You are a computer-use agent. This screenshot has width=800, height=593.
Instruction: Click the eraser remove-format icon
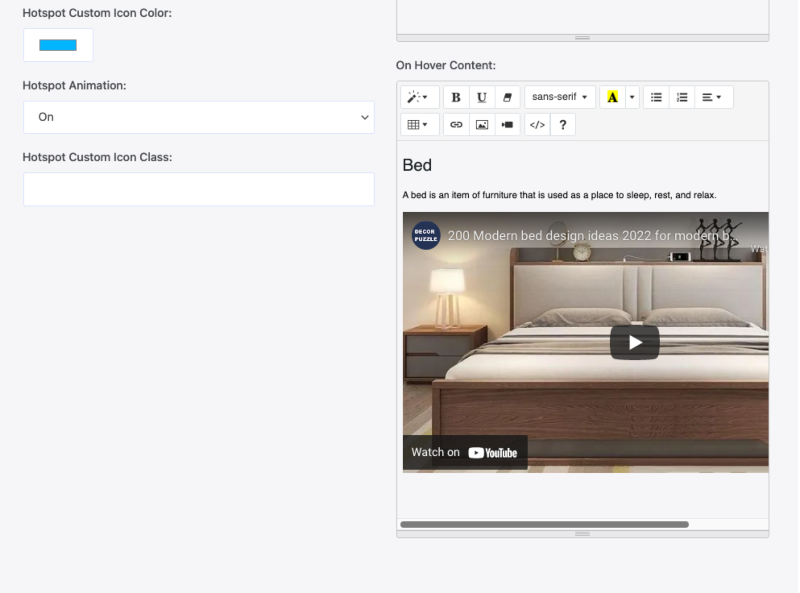coord(507,97)
